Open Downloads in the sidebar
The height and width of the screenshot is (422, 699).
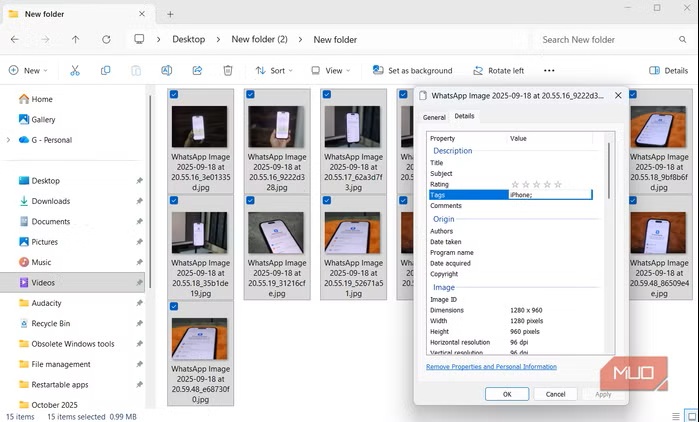(50, 201)
